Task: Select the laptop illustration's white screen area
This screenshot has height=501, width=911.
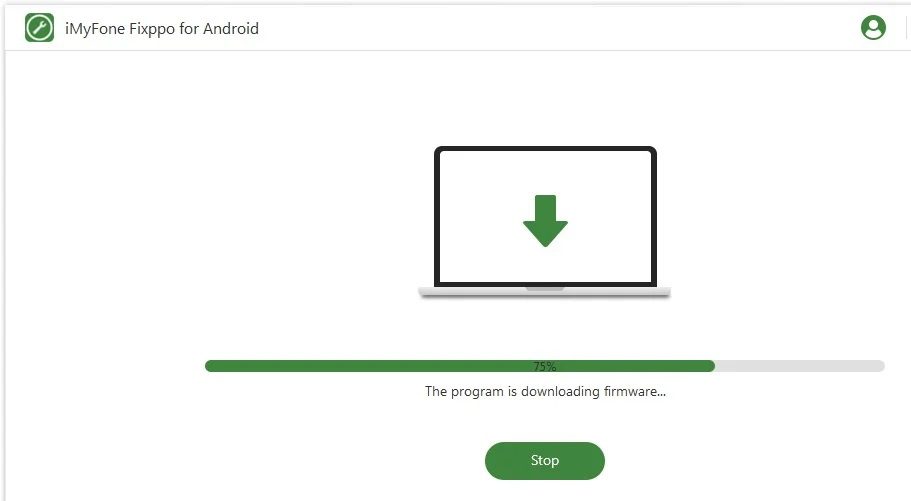Action: (x=546, y=216)
